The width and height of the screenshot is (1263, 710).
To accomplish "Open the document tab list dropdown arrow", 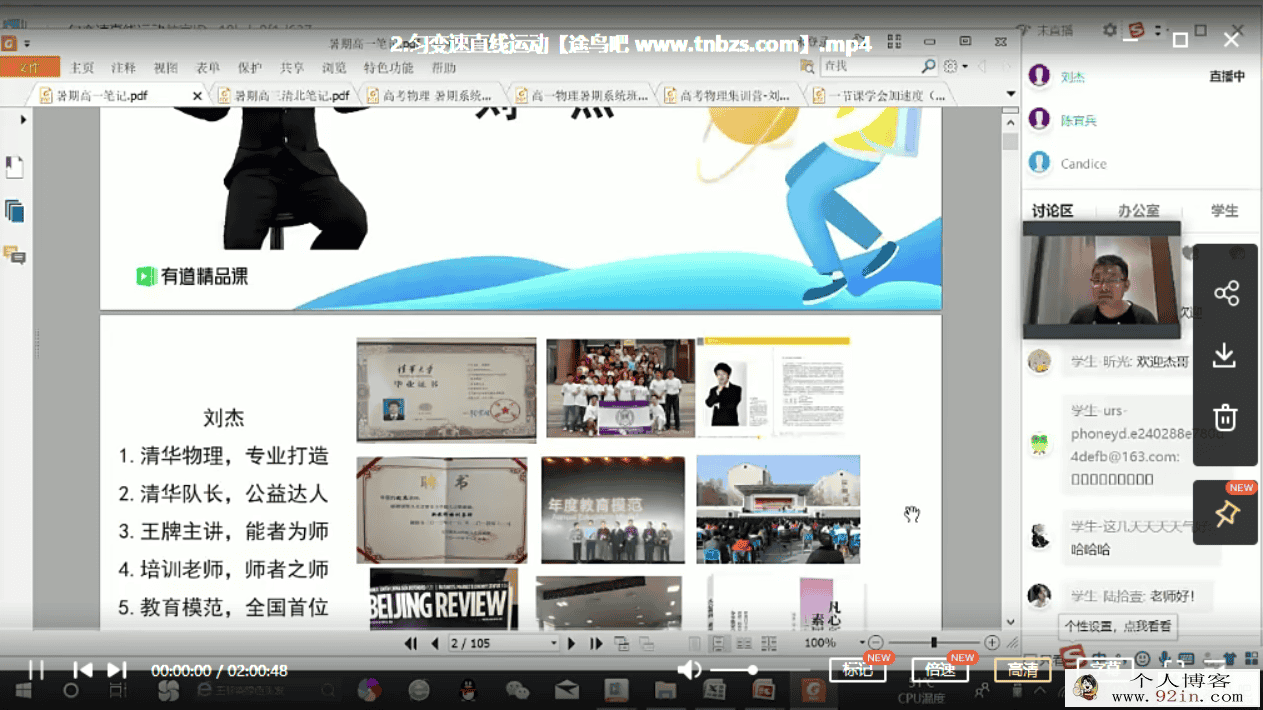I will (1010, 95).
